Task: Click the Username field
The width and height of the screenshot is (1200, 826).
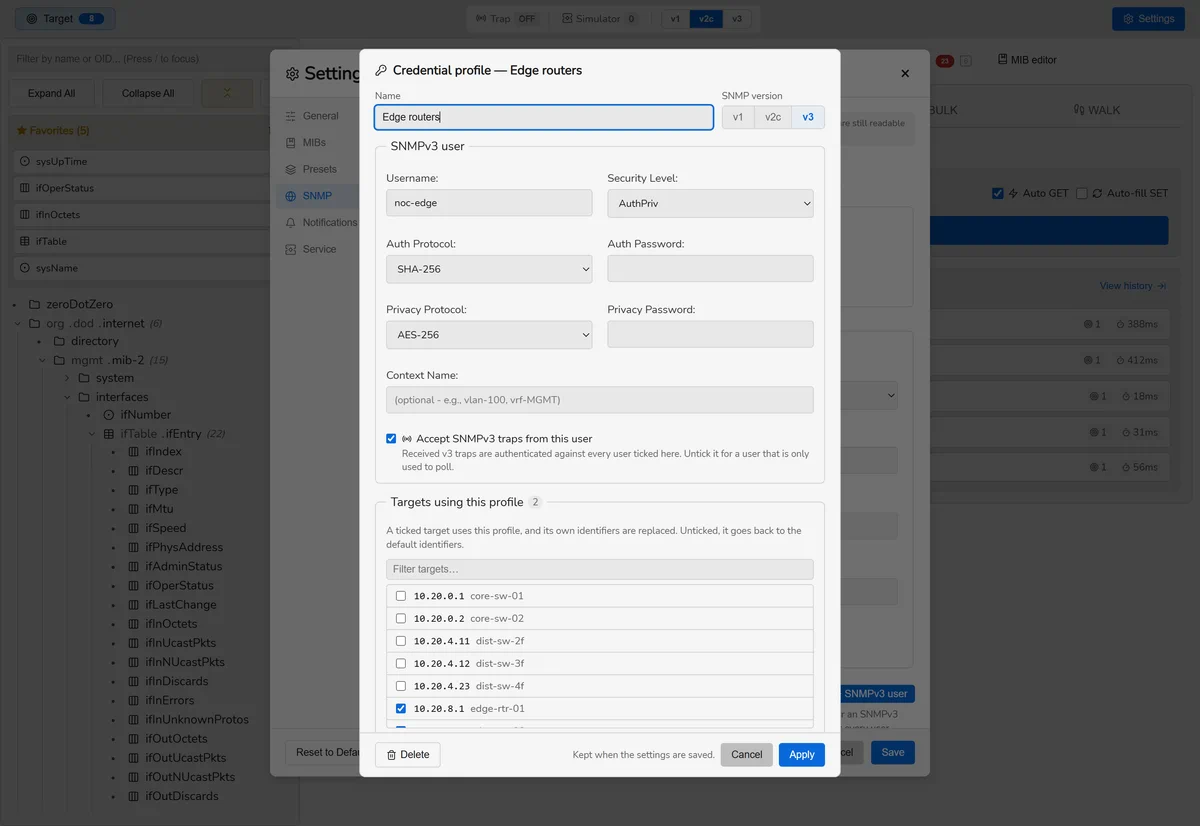Action: coord(489,203)
